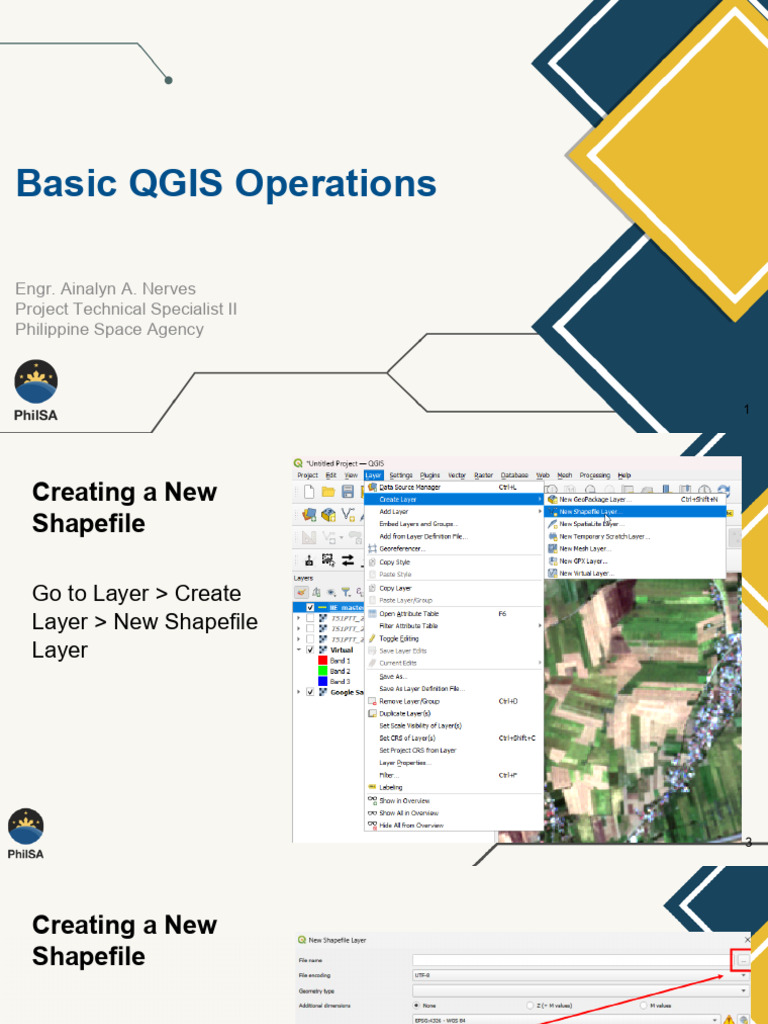Click the Filter Legend funnel icon
The width and height of the screenshot is (768, 1024).
[346, 592]
